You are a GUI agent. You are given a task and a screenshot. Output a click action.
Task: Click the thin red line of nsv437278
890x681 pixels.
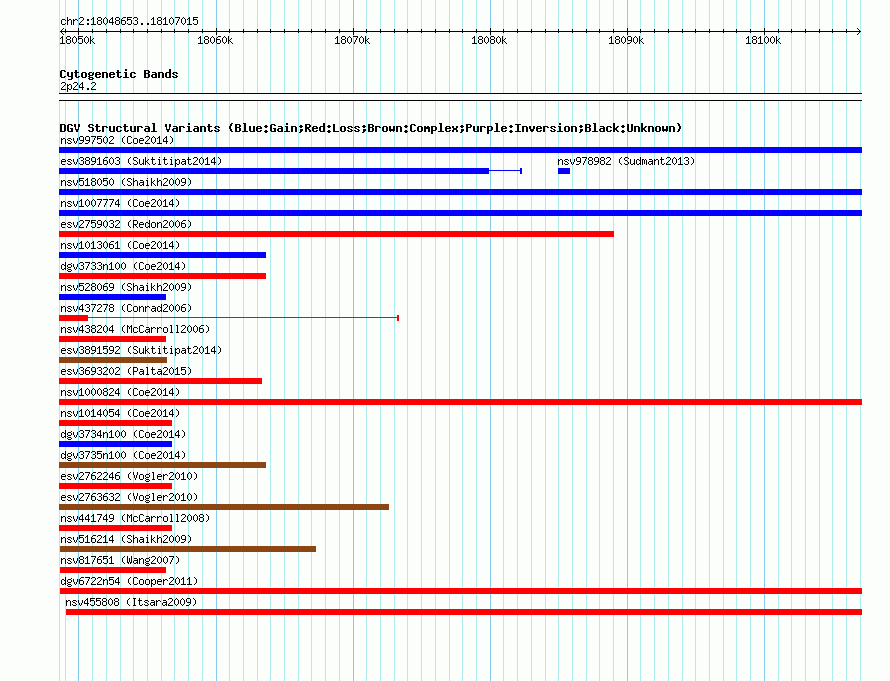click(243, 318)
